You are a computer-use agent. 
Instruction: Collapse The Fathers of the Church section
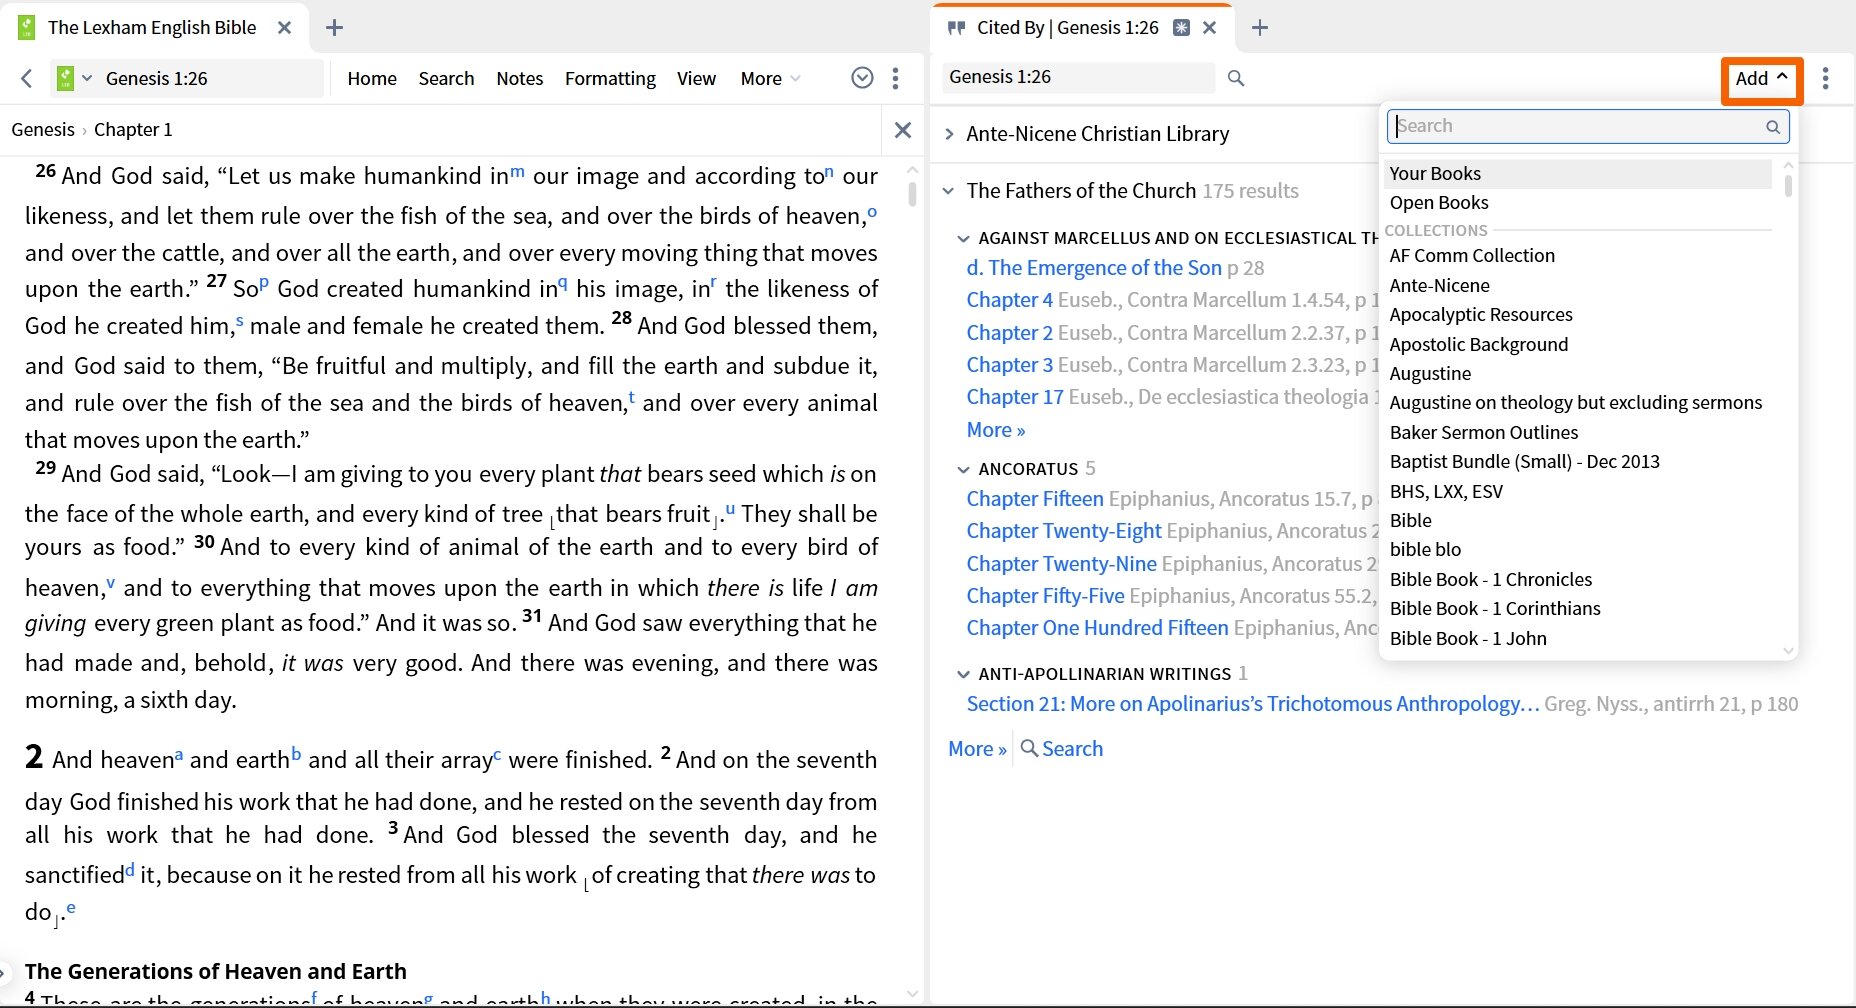(949, 191)
